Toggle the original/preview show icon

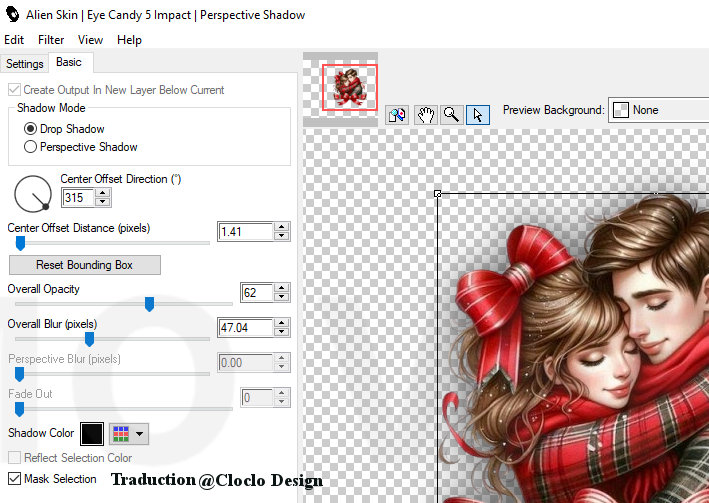tap(397, 114)
